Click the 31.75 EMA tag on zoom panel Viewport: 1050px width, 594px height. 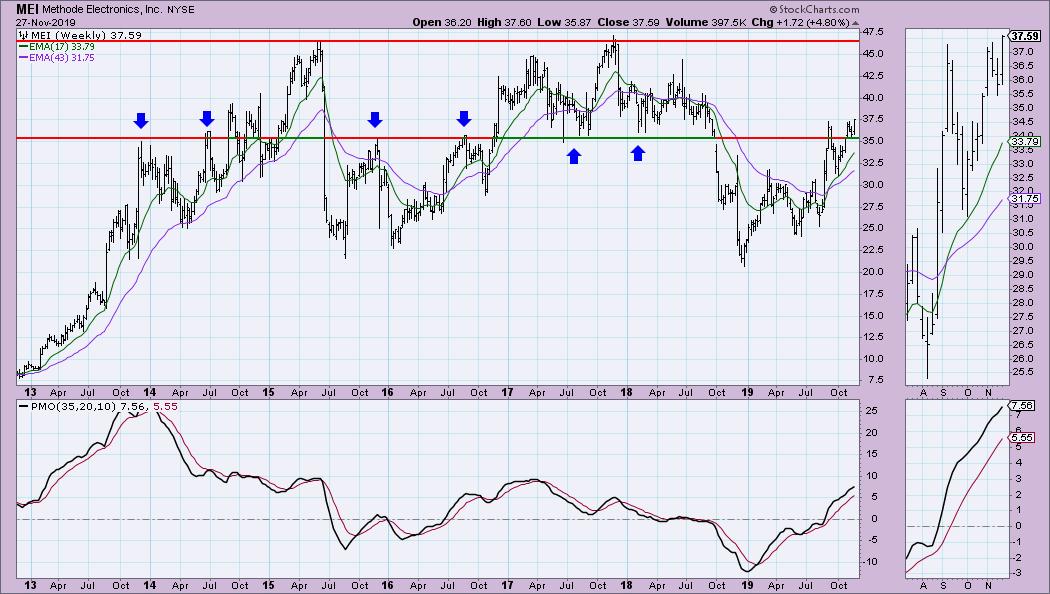coord(1025,199)
